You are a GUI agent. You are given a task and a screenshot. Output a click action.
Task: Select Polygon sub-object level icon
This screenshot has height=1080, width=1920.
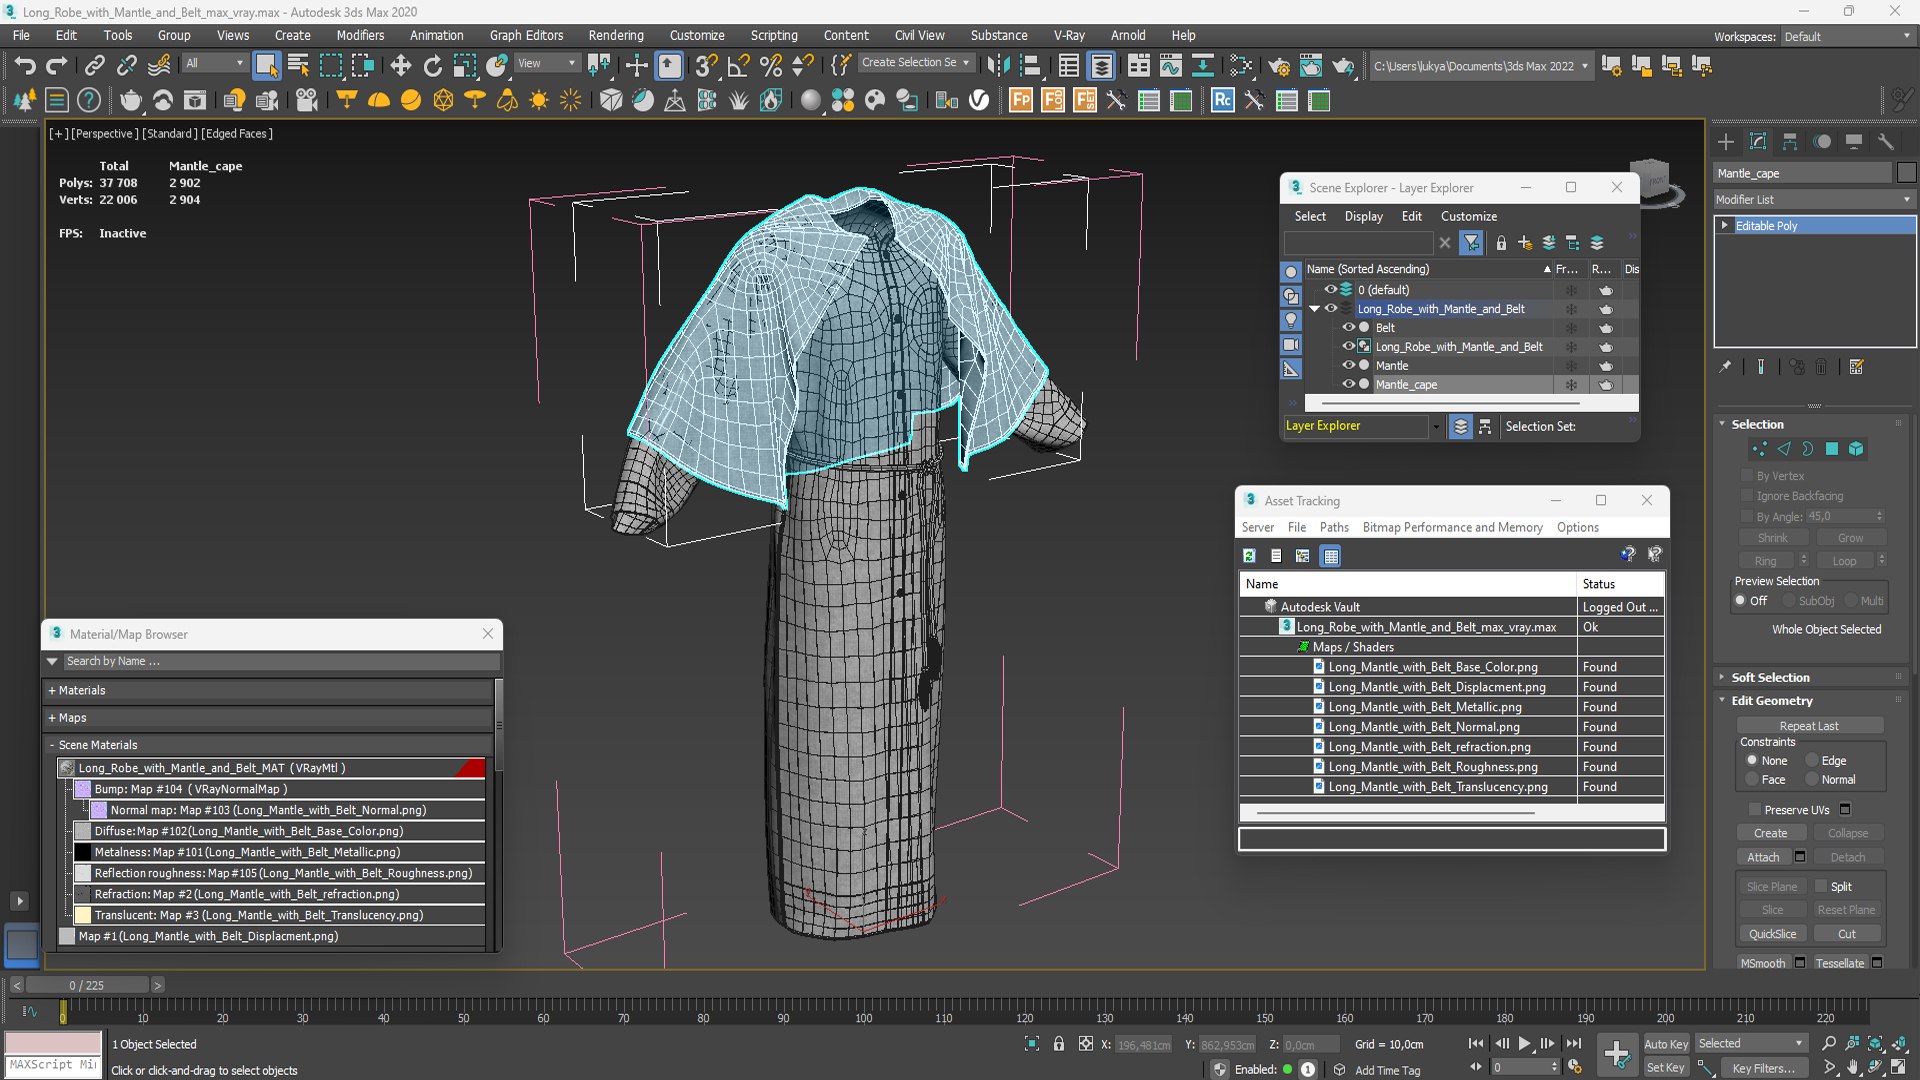pos(1832,449)
